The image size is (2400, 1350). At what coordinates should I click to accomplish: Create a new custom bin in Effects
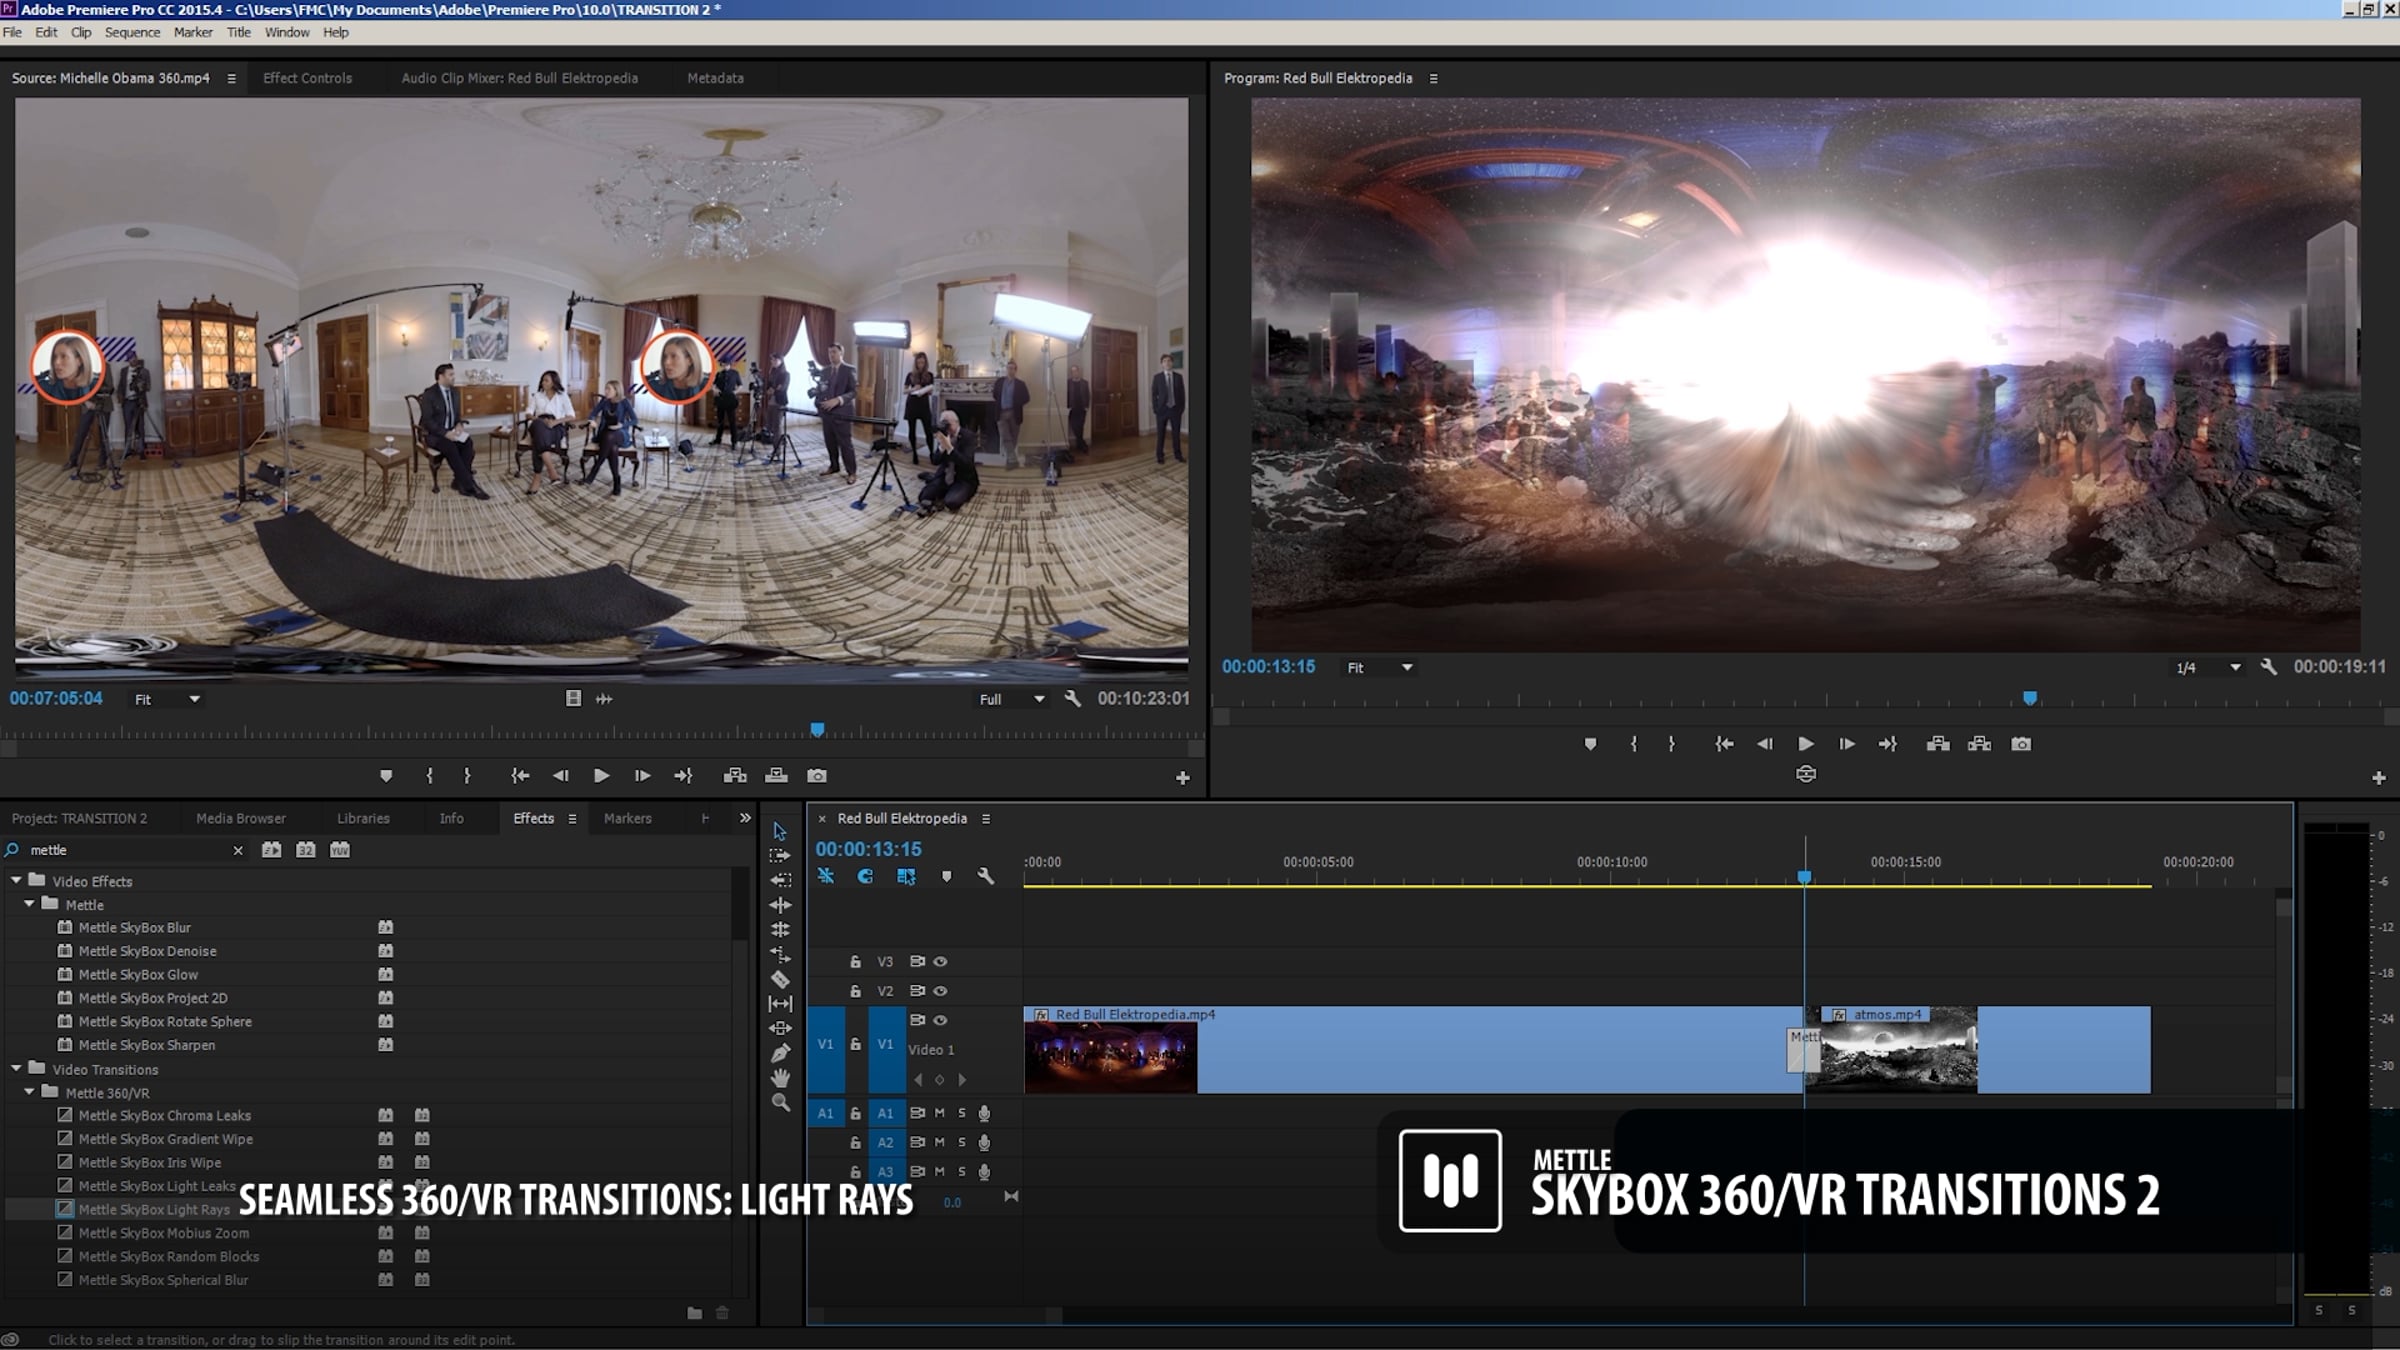[695, 1313]
